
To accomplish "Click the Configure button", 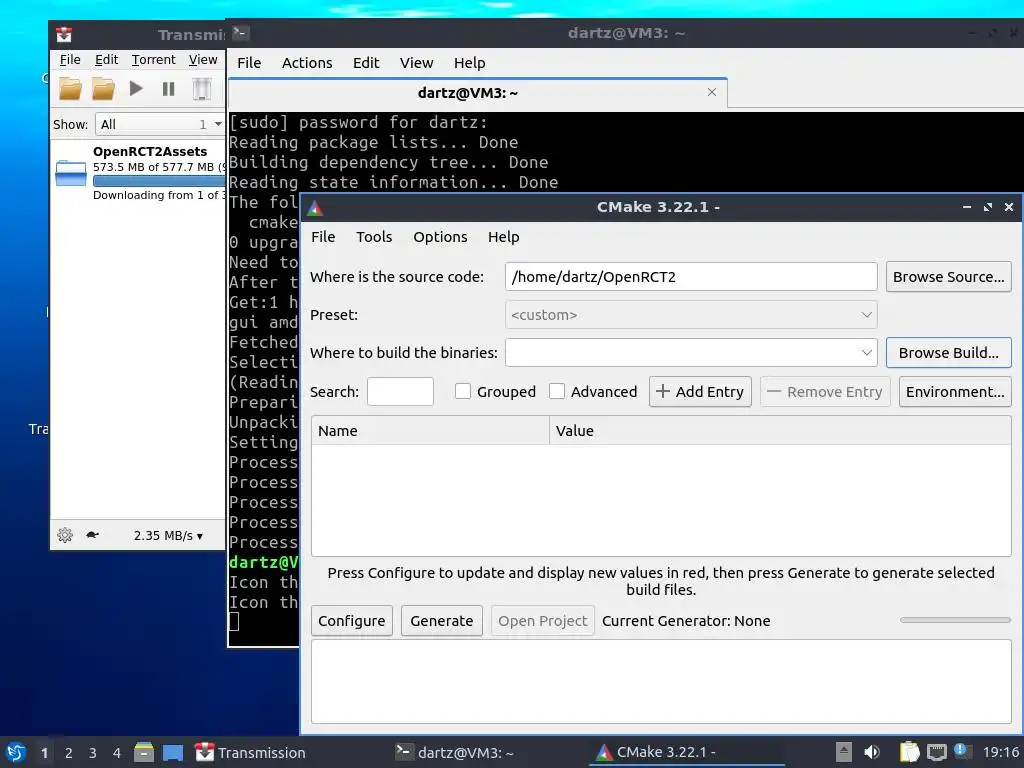I will click(x=351, y=620).
